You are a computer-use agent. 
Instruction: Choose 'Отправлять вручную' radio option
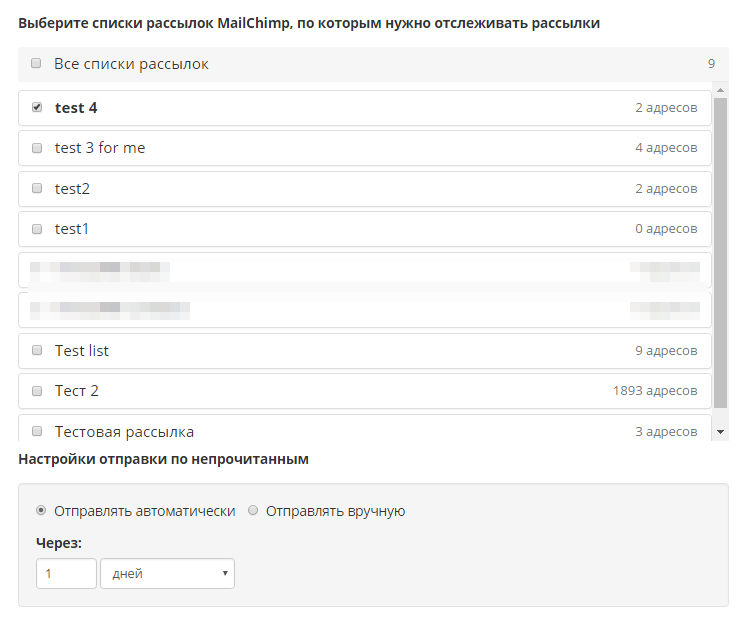[253, 510]
